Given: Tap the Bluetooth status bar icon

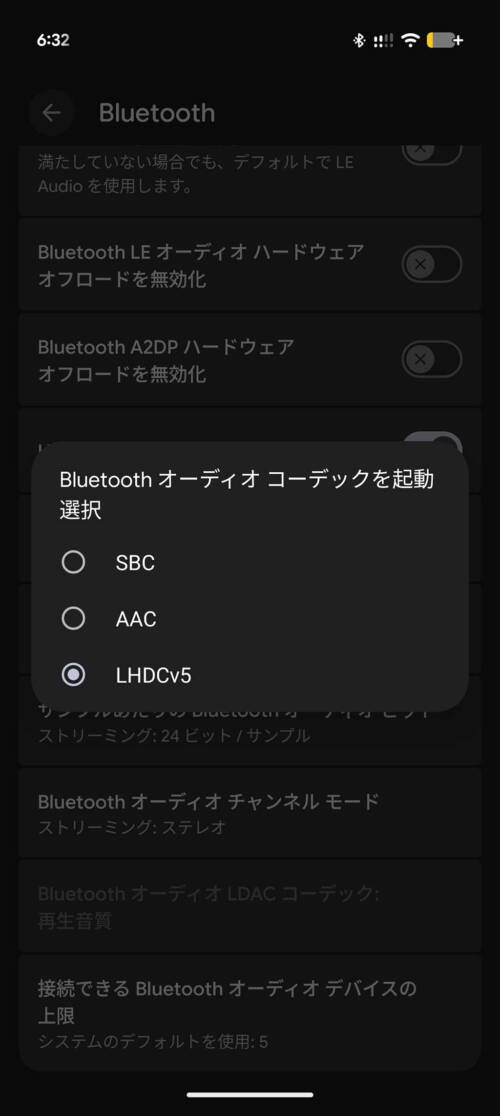Looking at the screenshot, I should click(359, 41).
